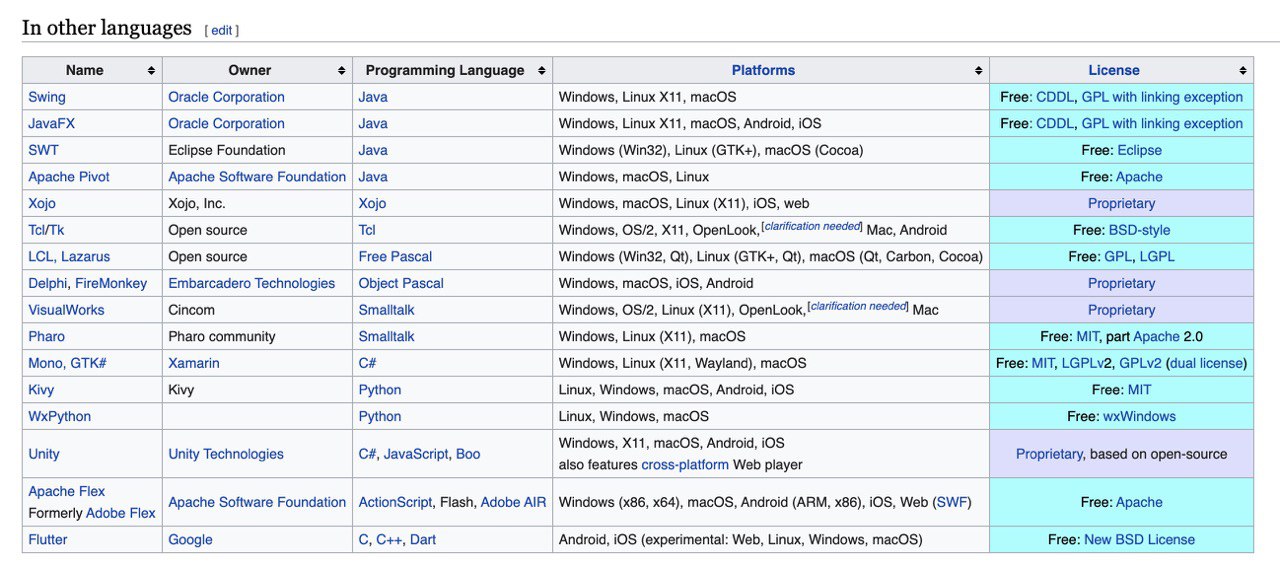
Task: Open clarification needed link in VisualWorks row
Action: pyautogui.click(x=858, y=307)
